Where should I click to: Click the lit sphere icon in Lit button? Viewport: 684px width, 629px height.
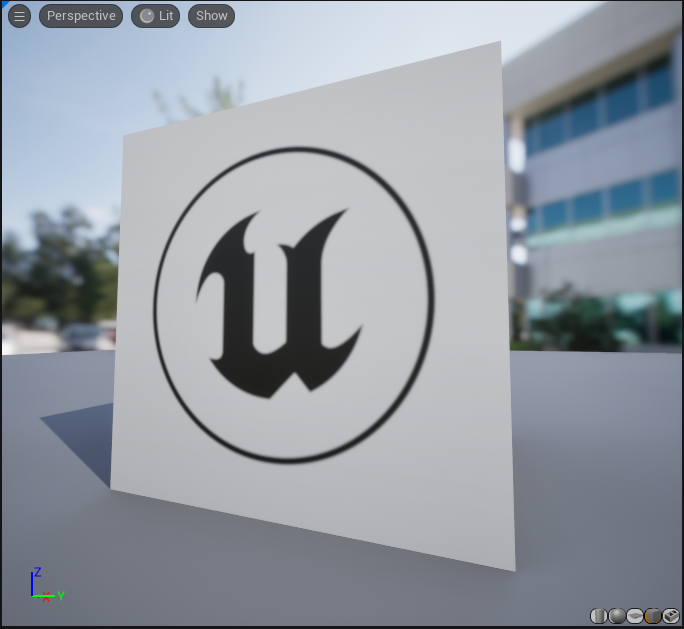147,16
